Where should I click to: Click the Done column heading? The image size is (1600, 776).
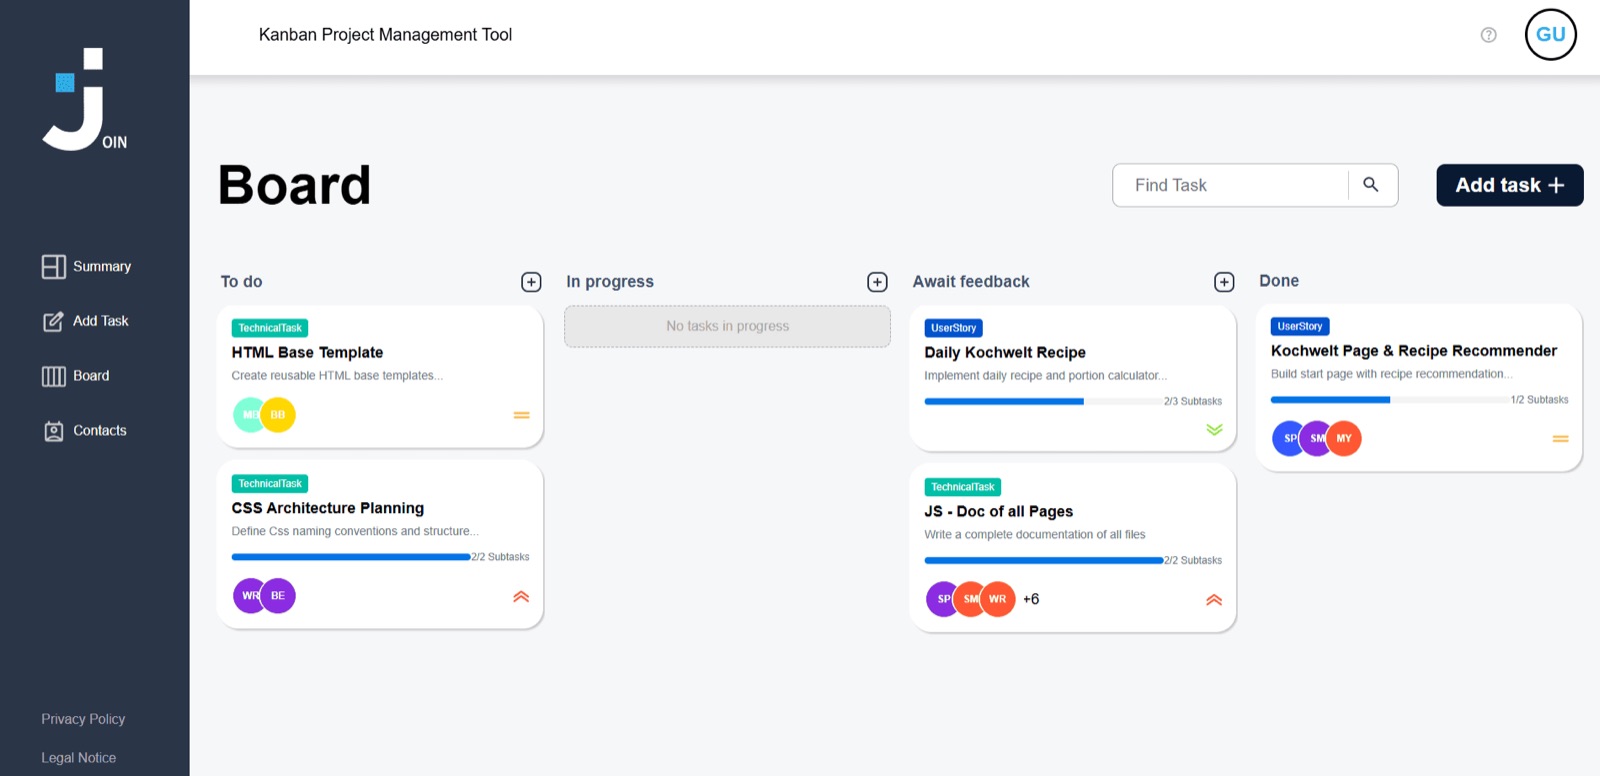coord(1279,281)
